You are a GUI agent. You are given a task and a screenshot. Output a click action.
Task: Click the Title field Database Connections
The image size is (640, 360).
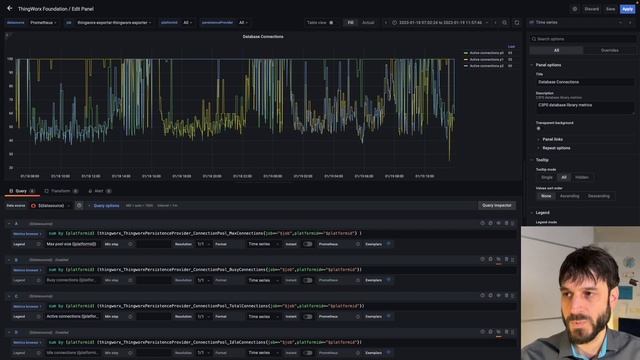[584, 82]
